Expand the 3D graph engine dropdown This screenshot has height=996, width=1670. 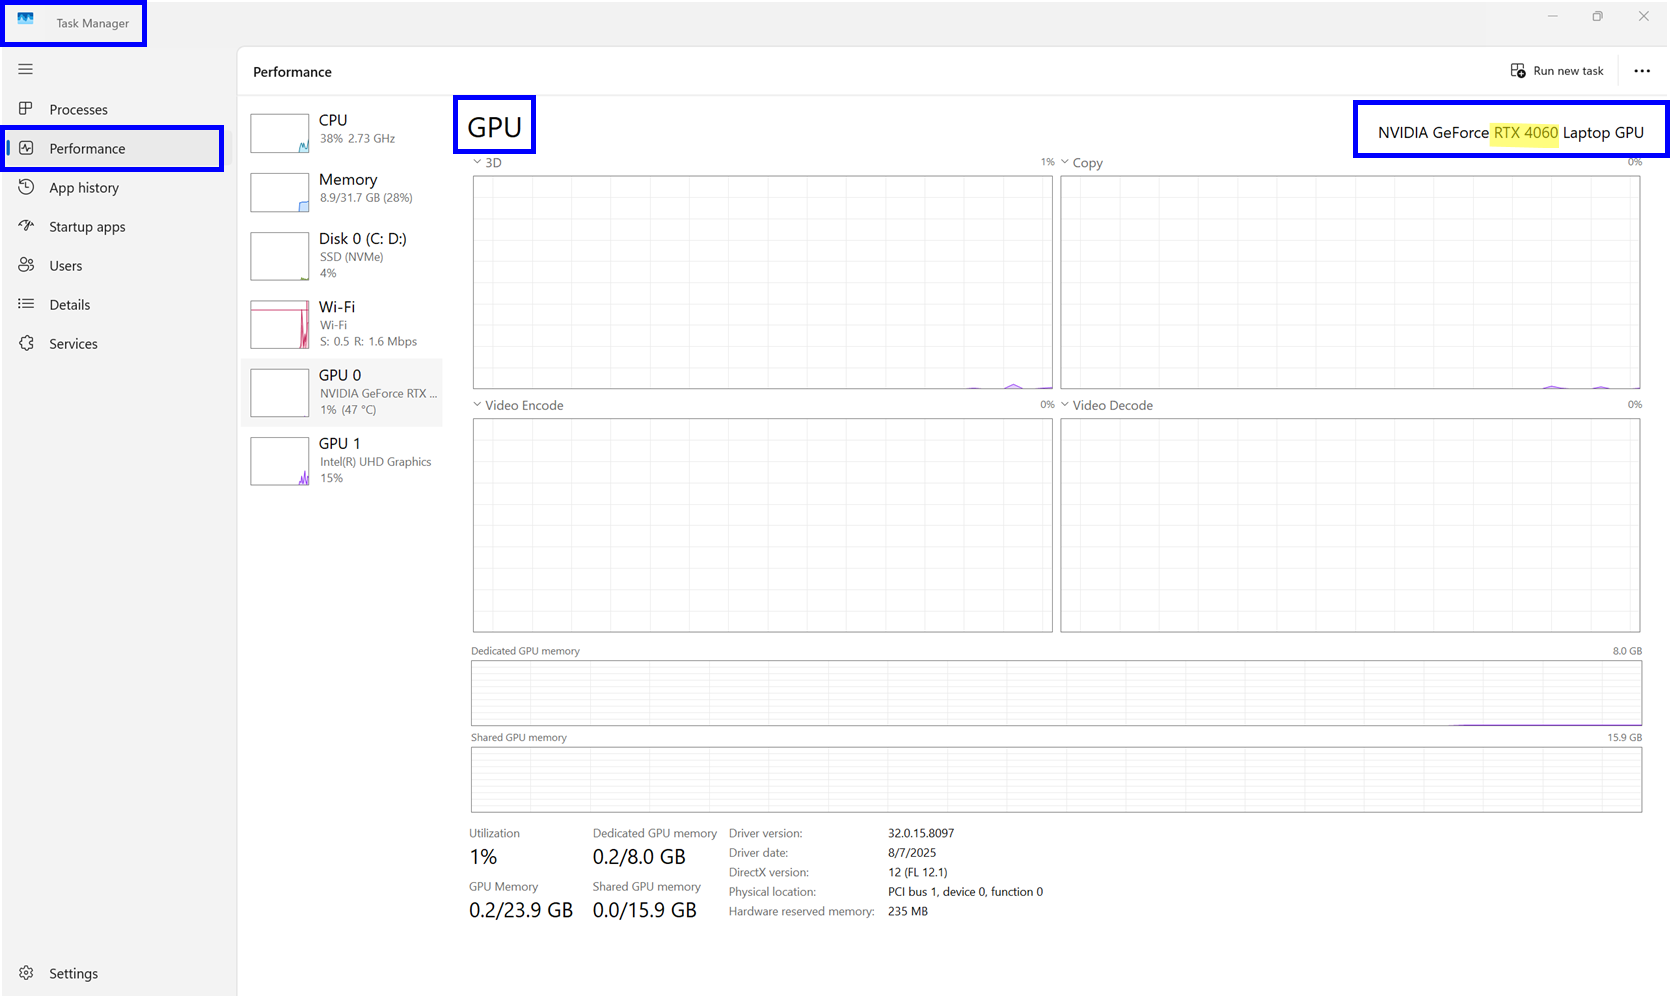click(x=478, y=162)
